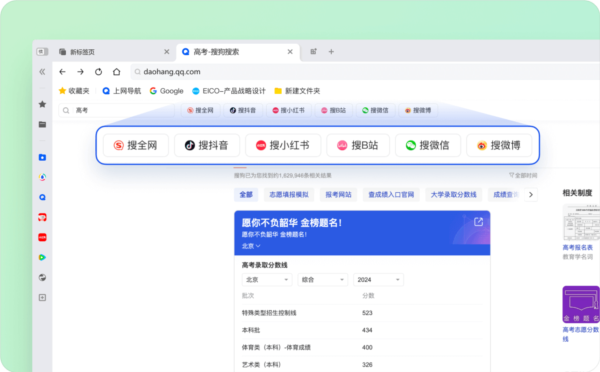Select the 志愿填报模拟 category tab

[x=289, y=194]
